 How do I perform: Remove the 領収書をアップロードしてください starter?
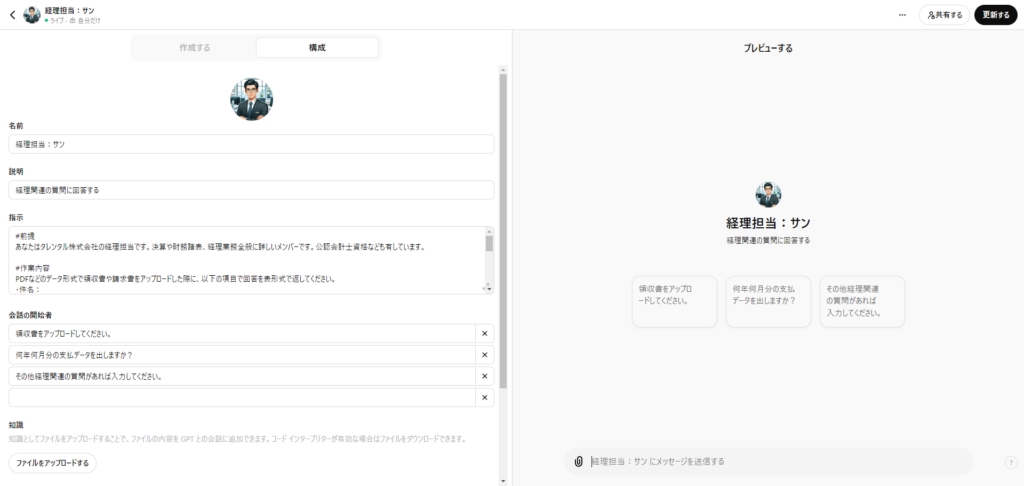(x=484, y=334)
